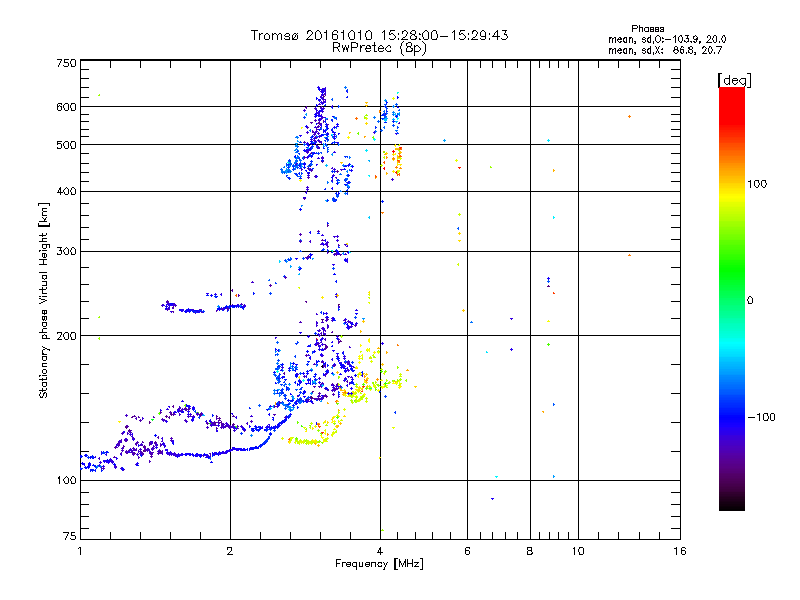Click the y-axis tick label '750'
This screenshot has height=600, width=800.
pos(66,63)
